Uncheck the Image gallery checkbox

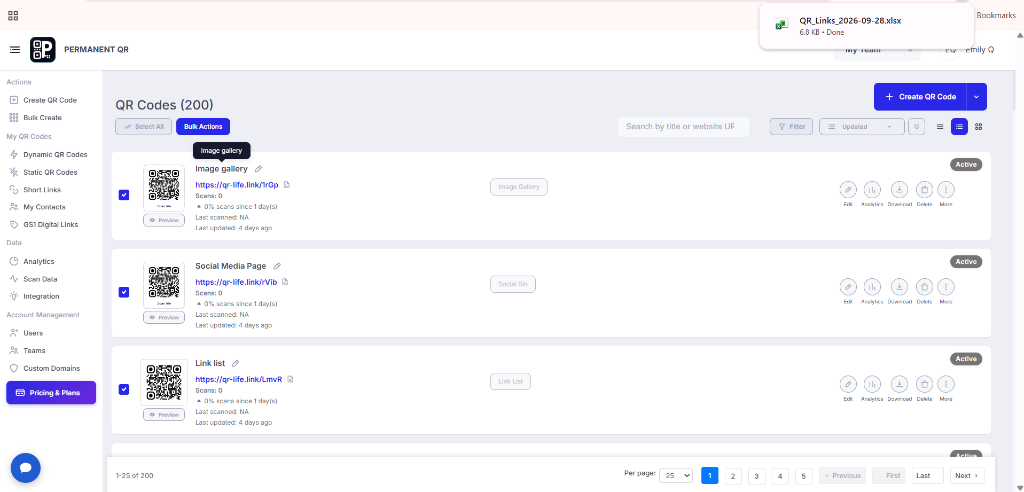pos(124,195)
